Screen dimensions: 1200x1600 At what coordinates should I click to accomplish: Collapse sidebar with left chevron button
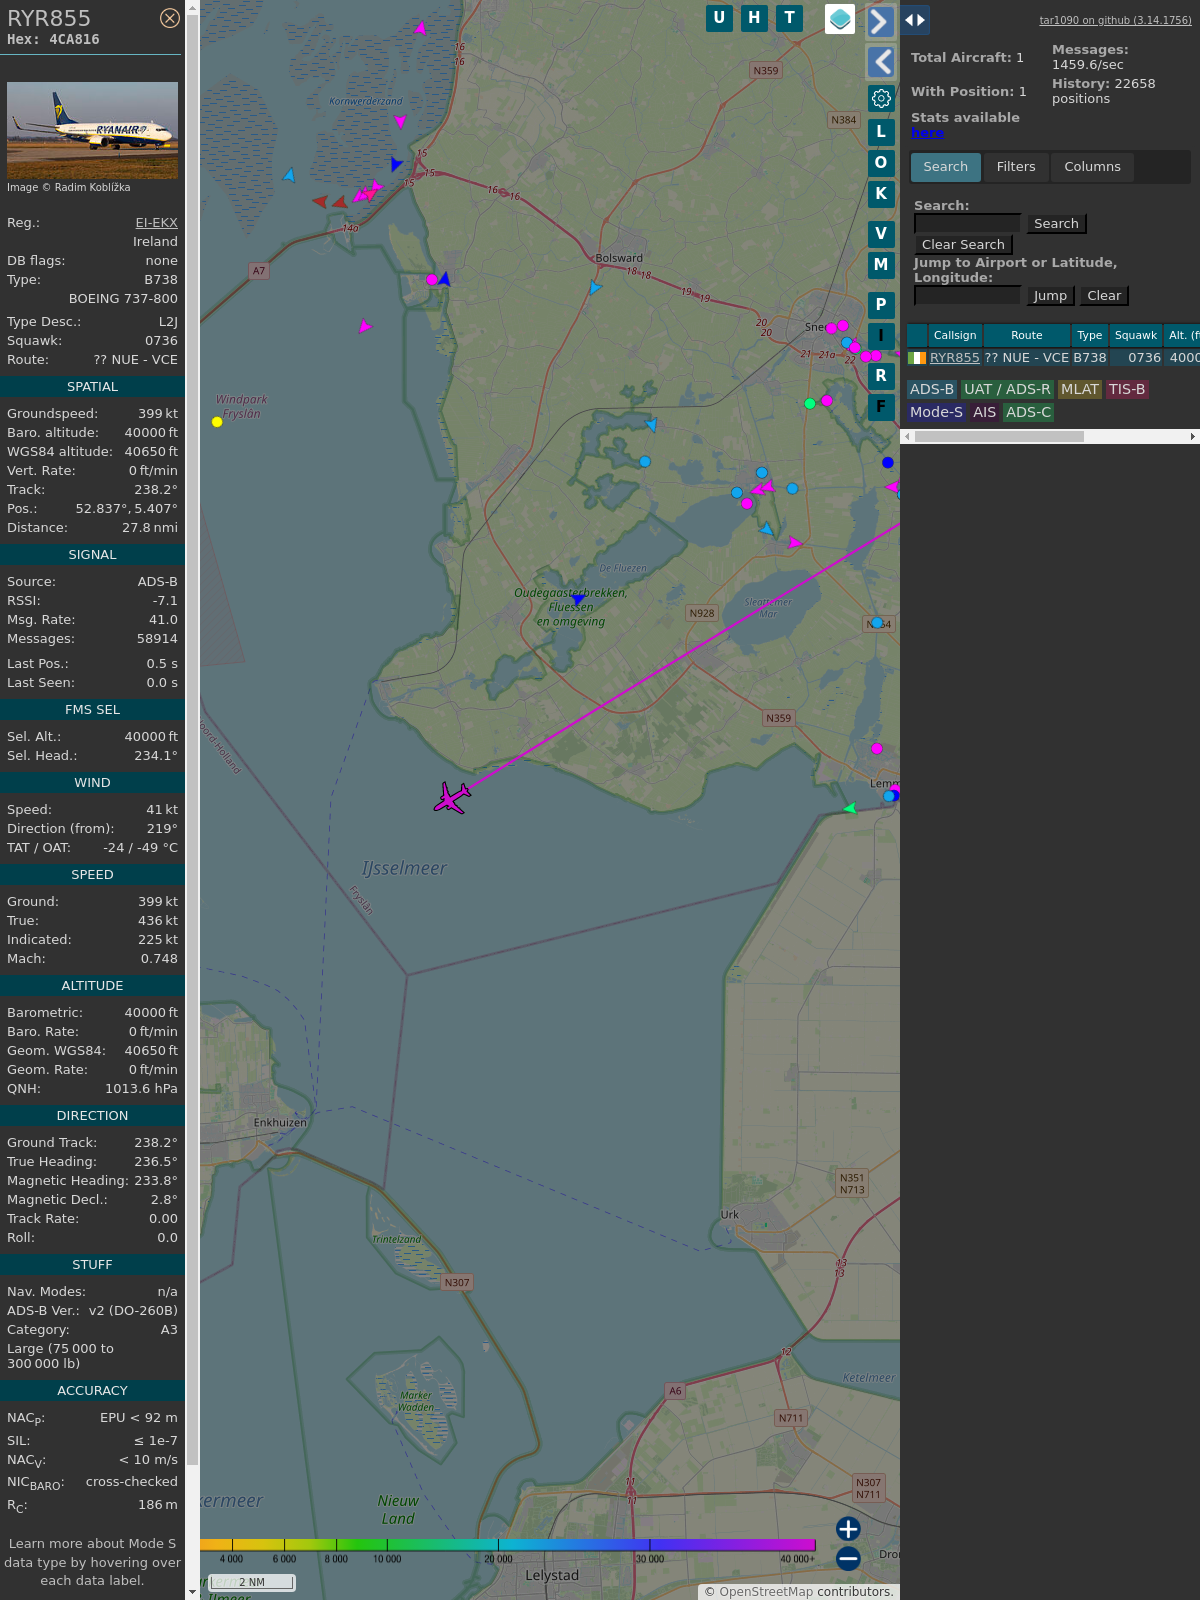pyautogui.click(x=880, y=62)
